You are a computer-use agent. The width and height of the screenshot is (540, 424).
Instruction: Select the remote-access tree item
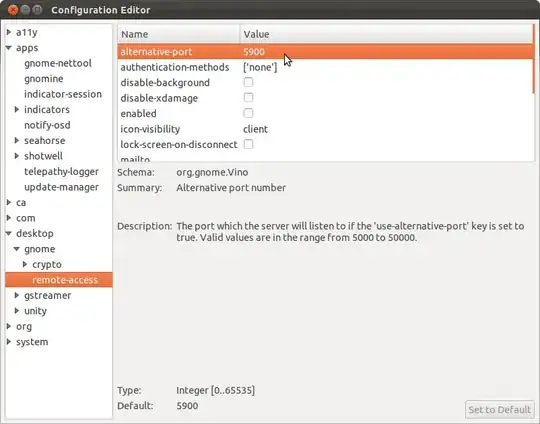(x=59, y=280)
